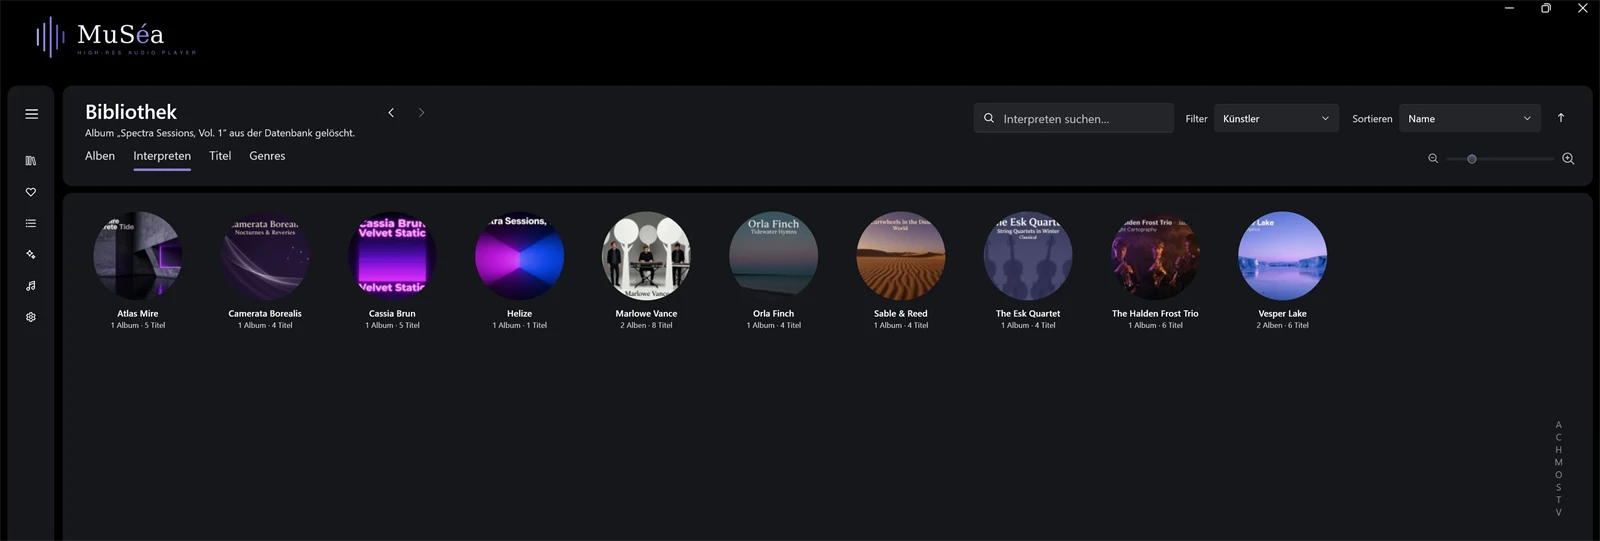Screen dimensions: 1600x541
Task: Select the Interpreten tab
Action: pos(162,156)
